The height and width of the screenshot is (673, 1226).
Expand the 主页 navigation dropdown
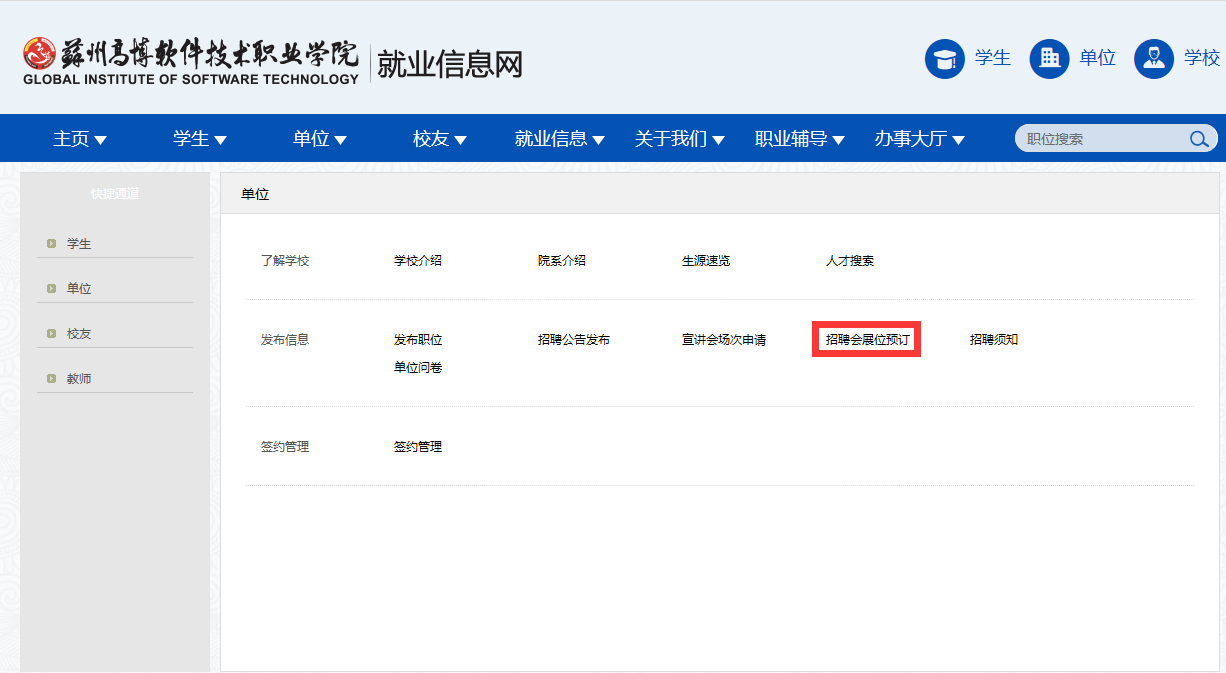80,139
